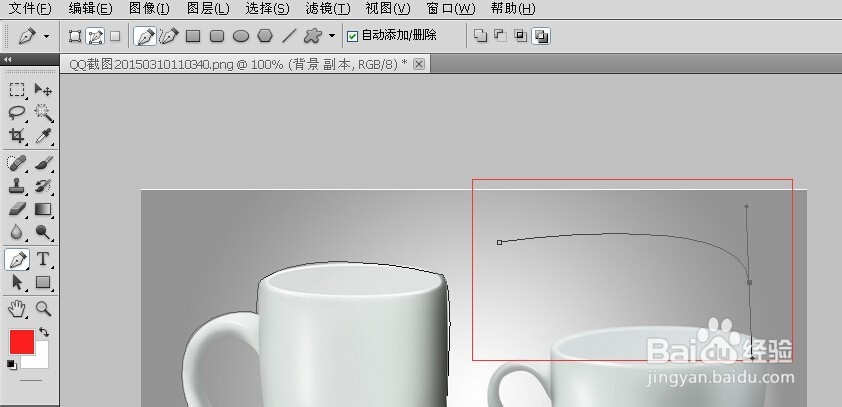
Task: Set Add to path area mode
Action: pos(481,36)
